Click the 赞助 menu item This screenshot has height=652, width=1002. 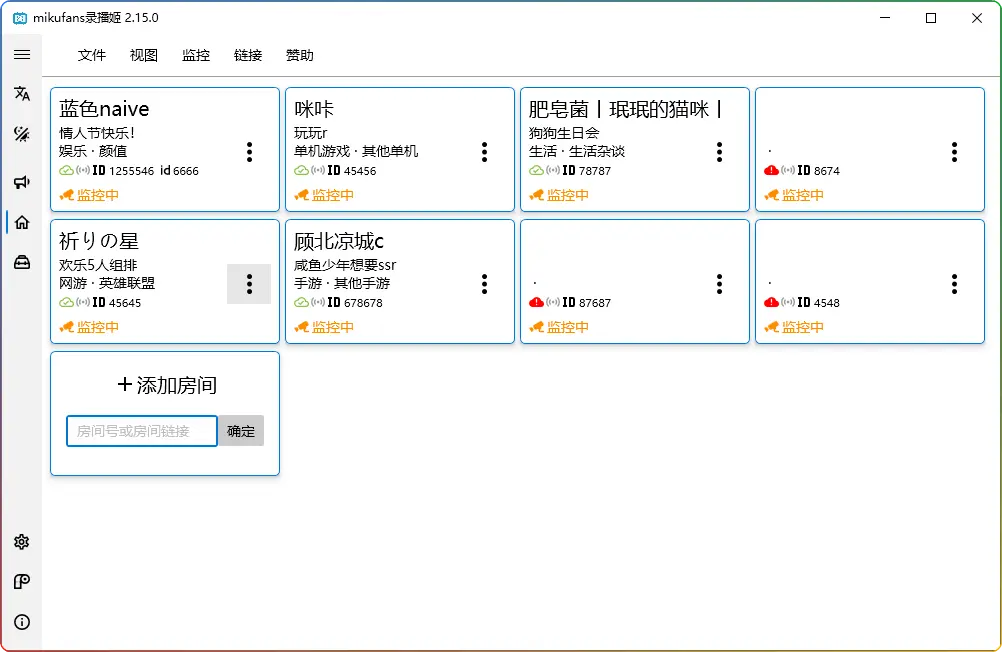[300, 56]
